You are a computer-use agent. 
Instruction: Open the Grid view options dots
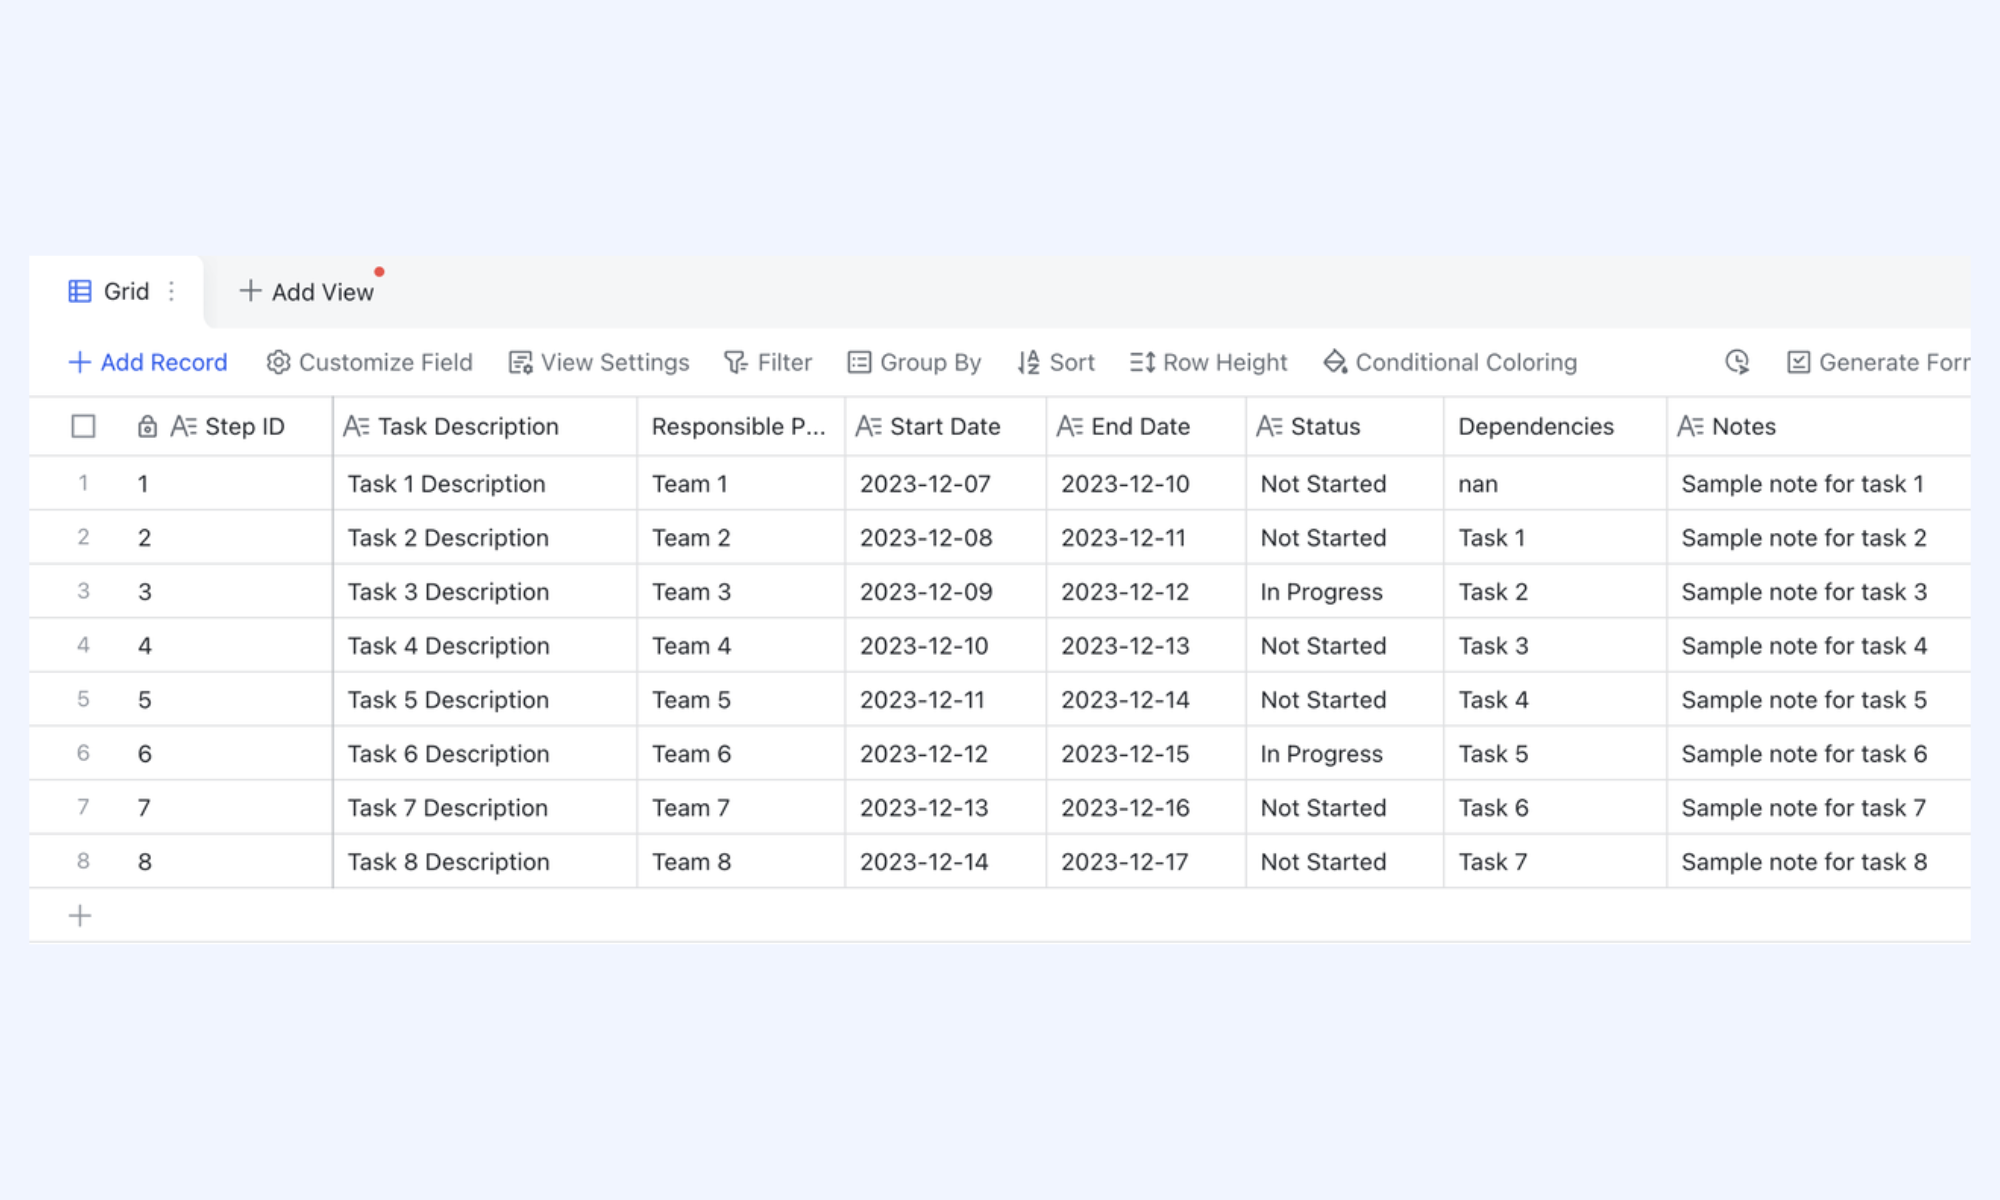pos(172,291)
